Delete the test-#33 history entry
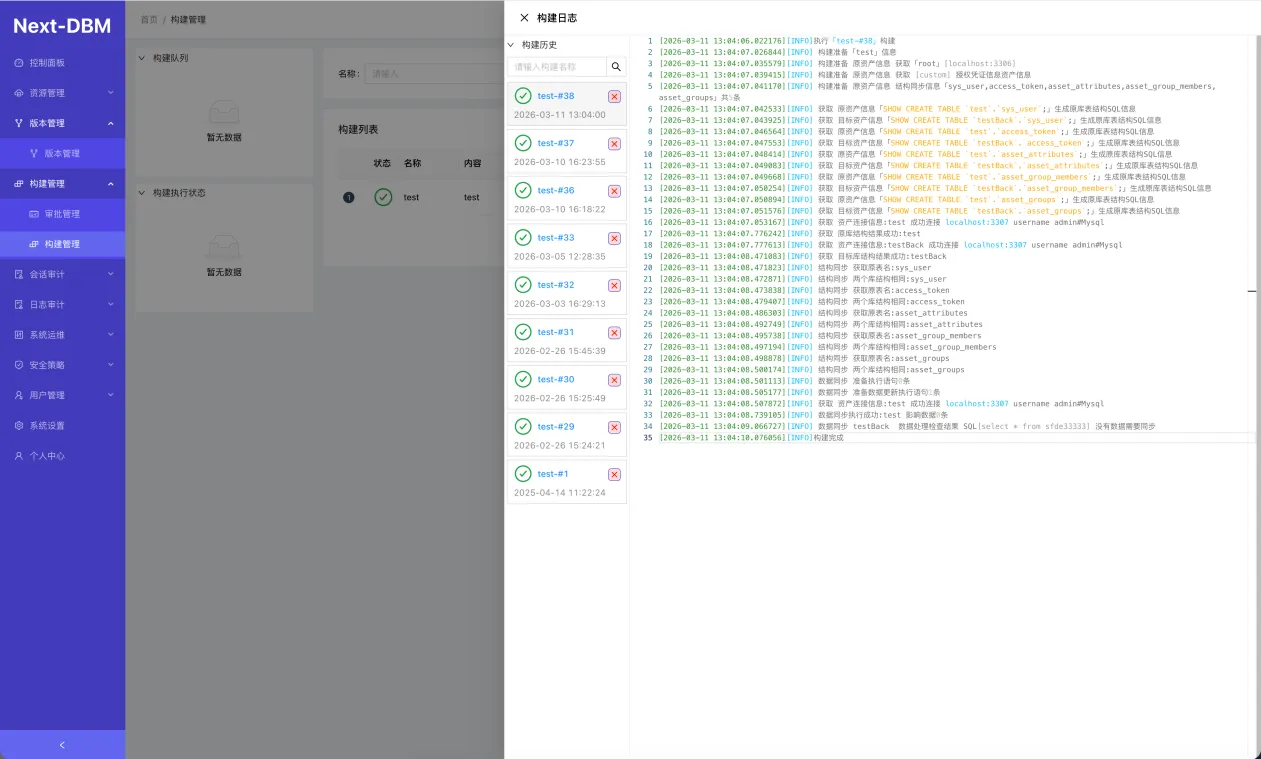1261x759 pixels. pyautogui.click(x=614, y=238)
